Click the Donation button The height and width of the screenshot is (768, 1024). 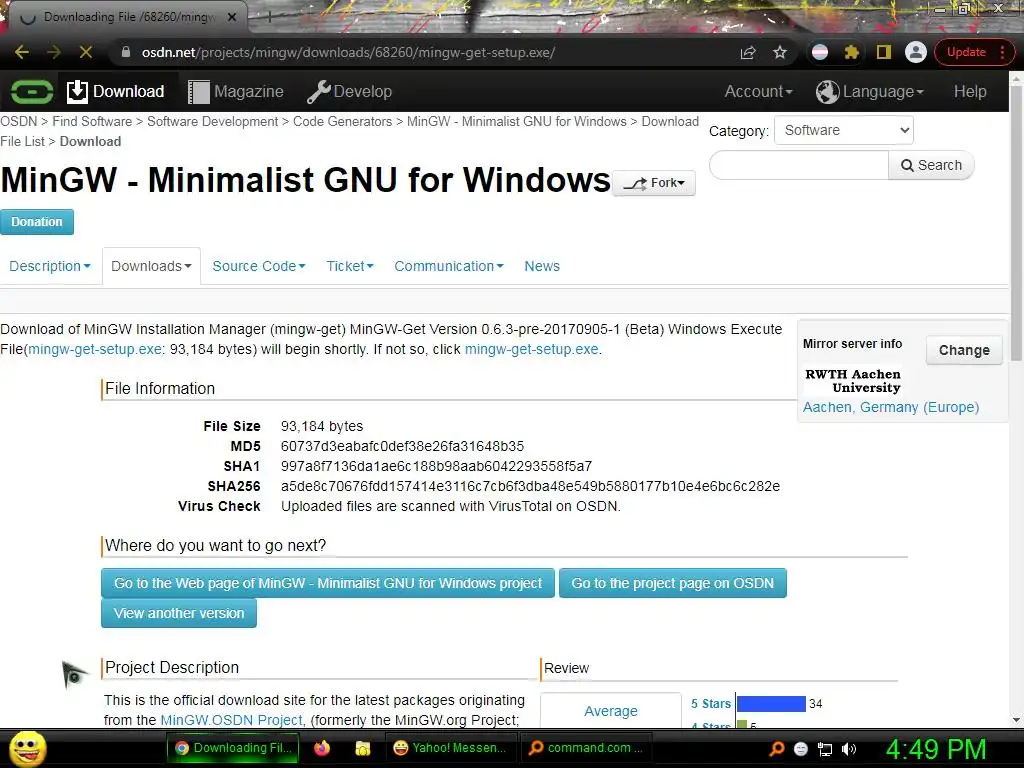(37, 221)
